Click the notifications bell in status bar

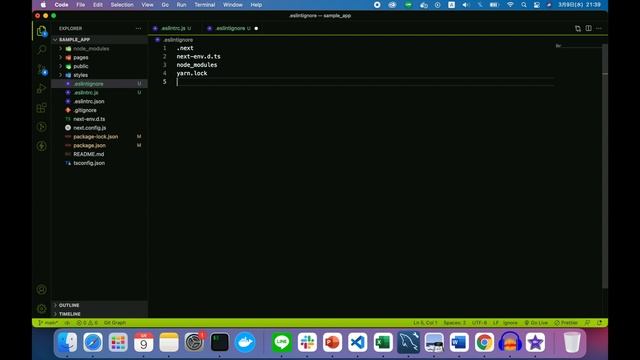[x=599, y=323]
